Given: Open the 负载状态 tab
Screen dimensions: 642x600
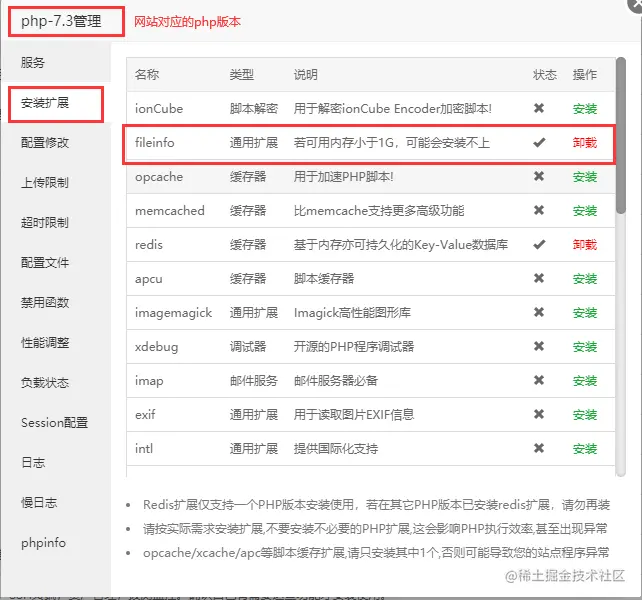Looking at the screenshot, I should 56,383.
